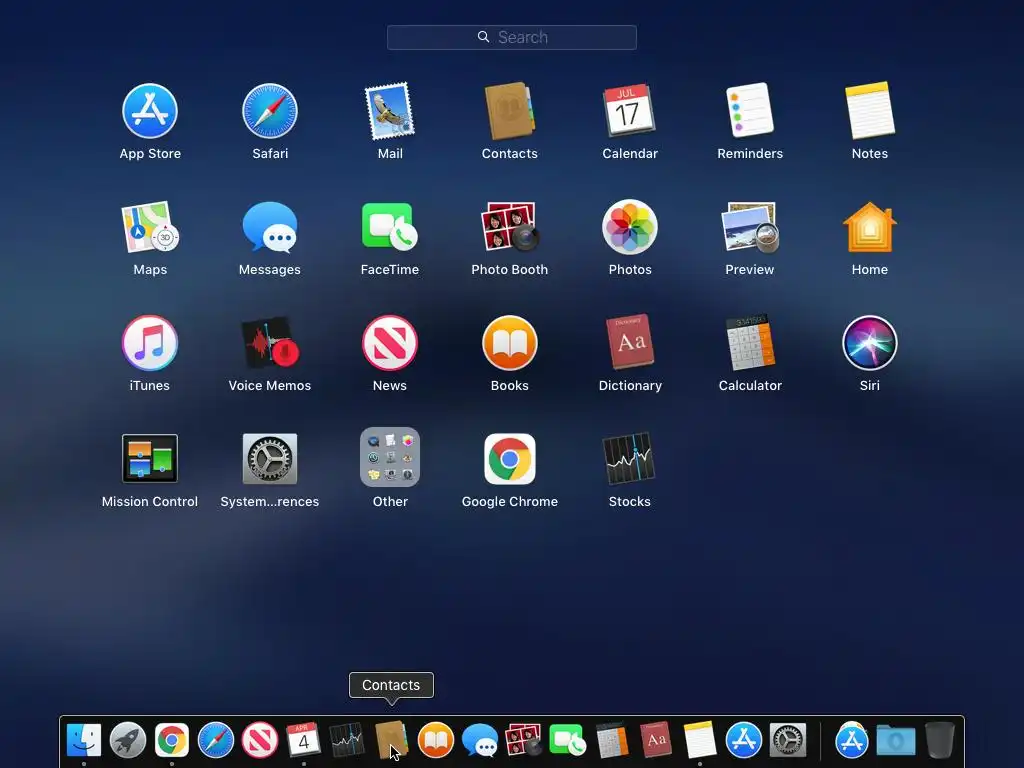Open Notes in the Launchpad grid
Image resolution: width=1024 pixels, height=768 pixels.
click(870, 111)
